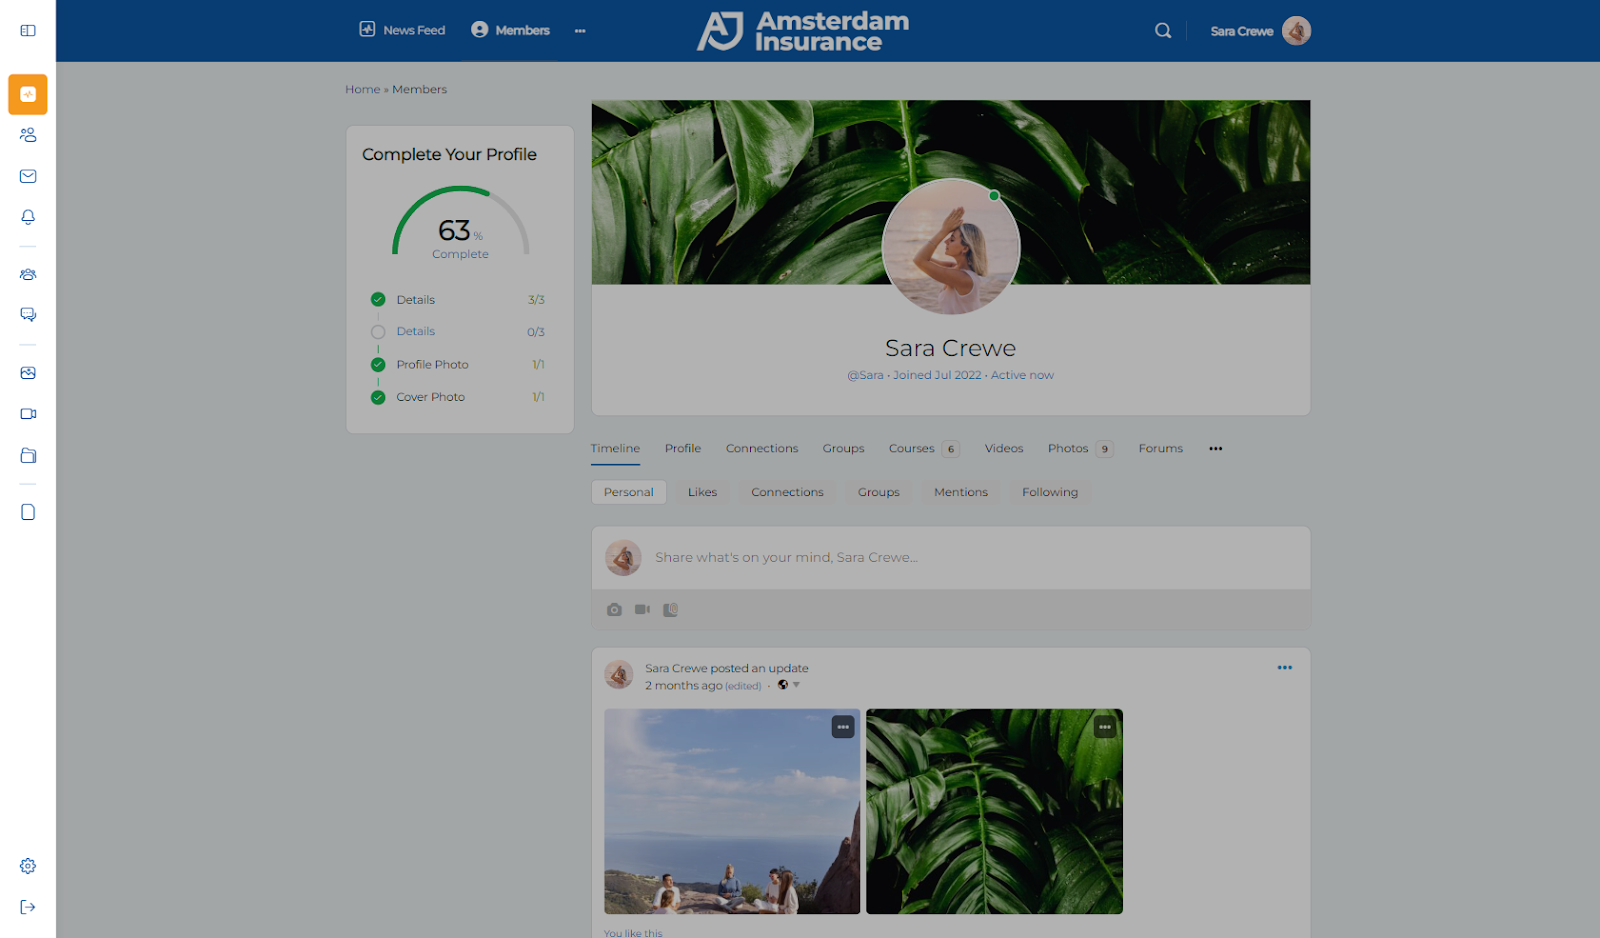The image size is (1600, 938).
Task: Switch to the Connections profile tab
Action: click(x=761, y=449)
